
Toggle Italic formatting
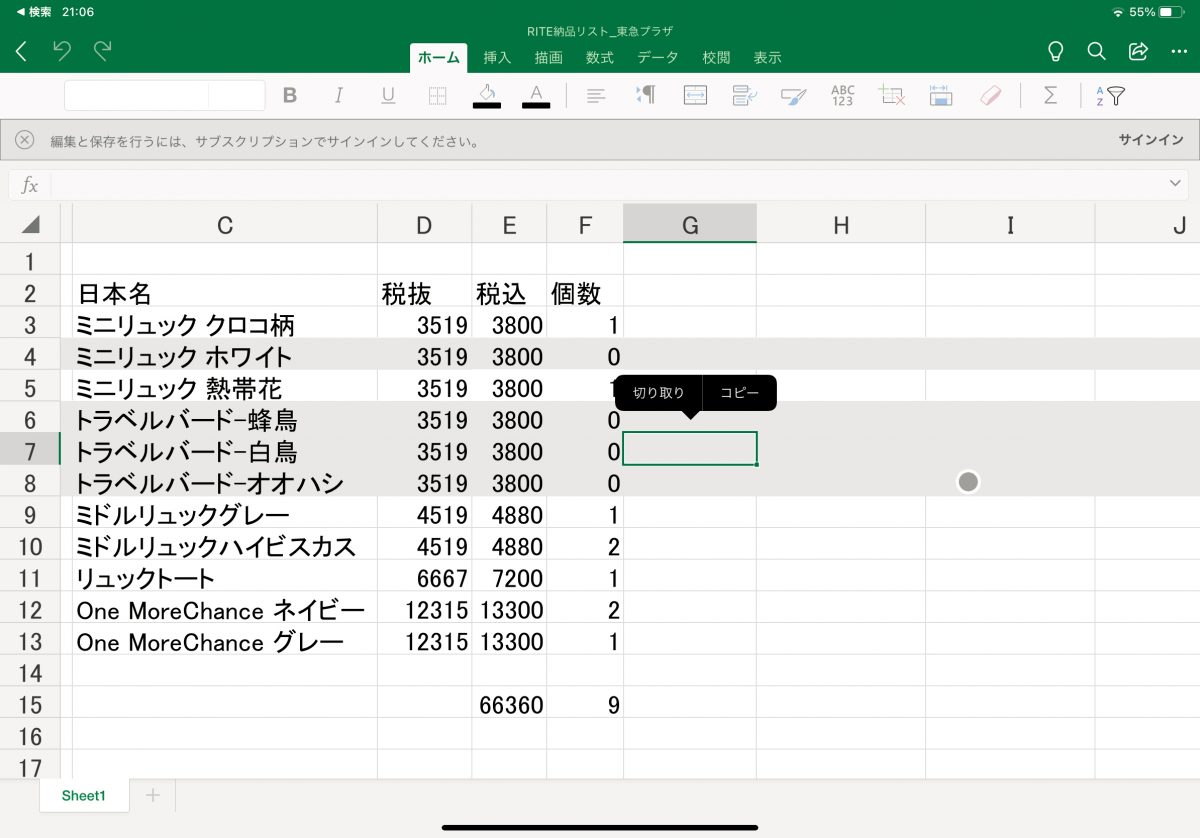coord(339,96)
